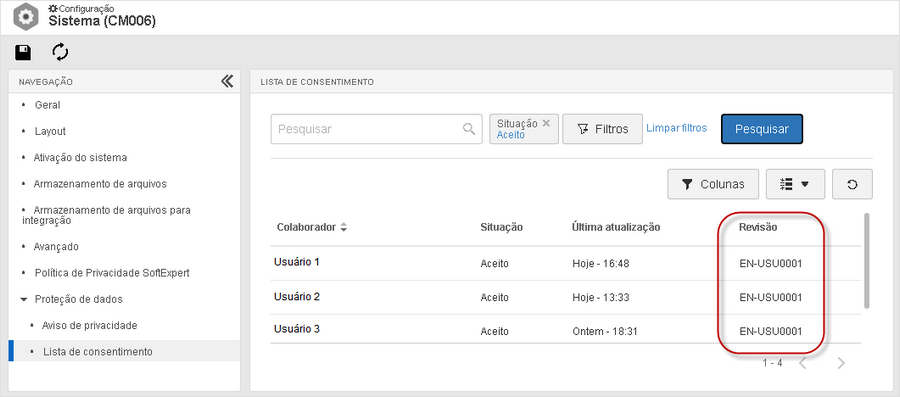Click the save disk icon

click(23, 53)
